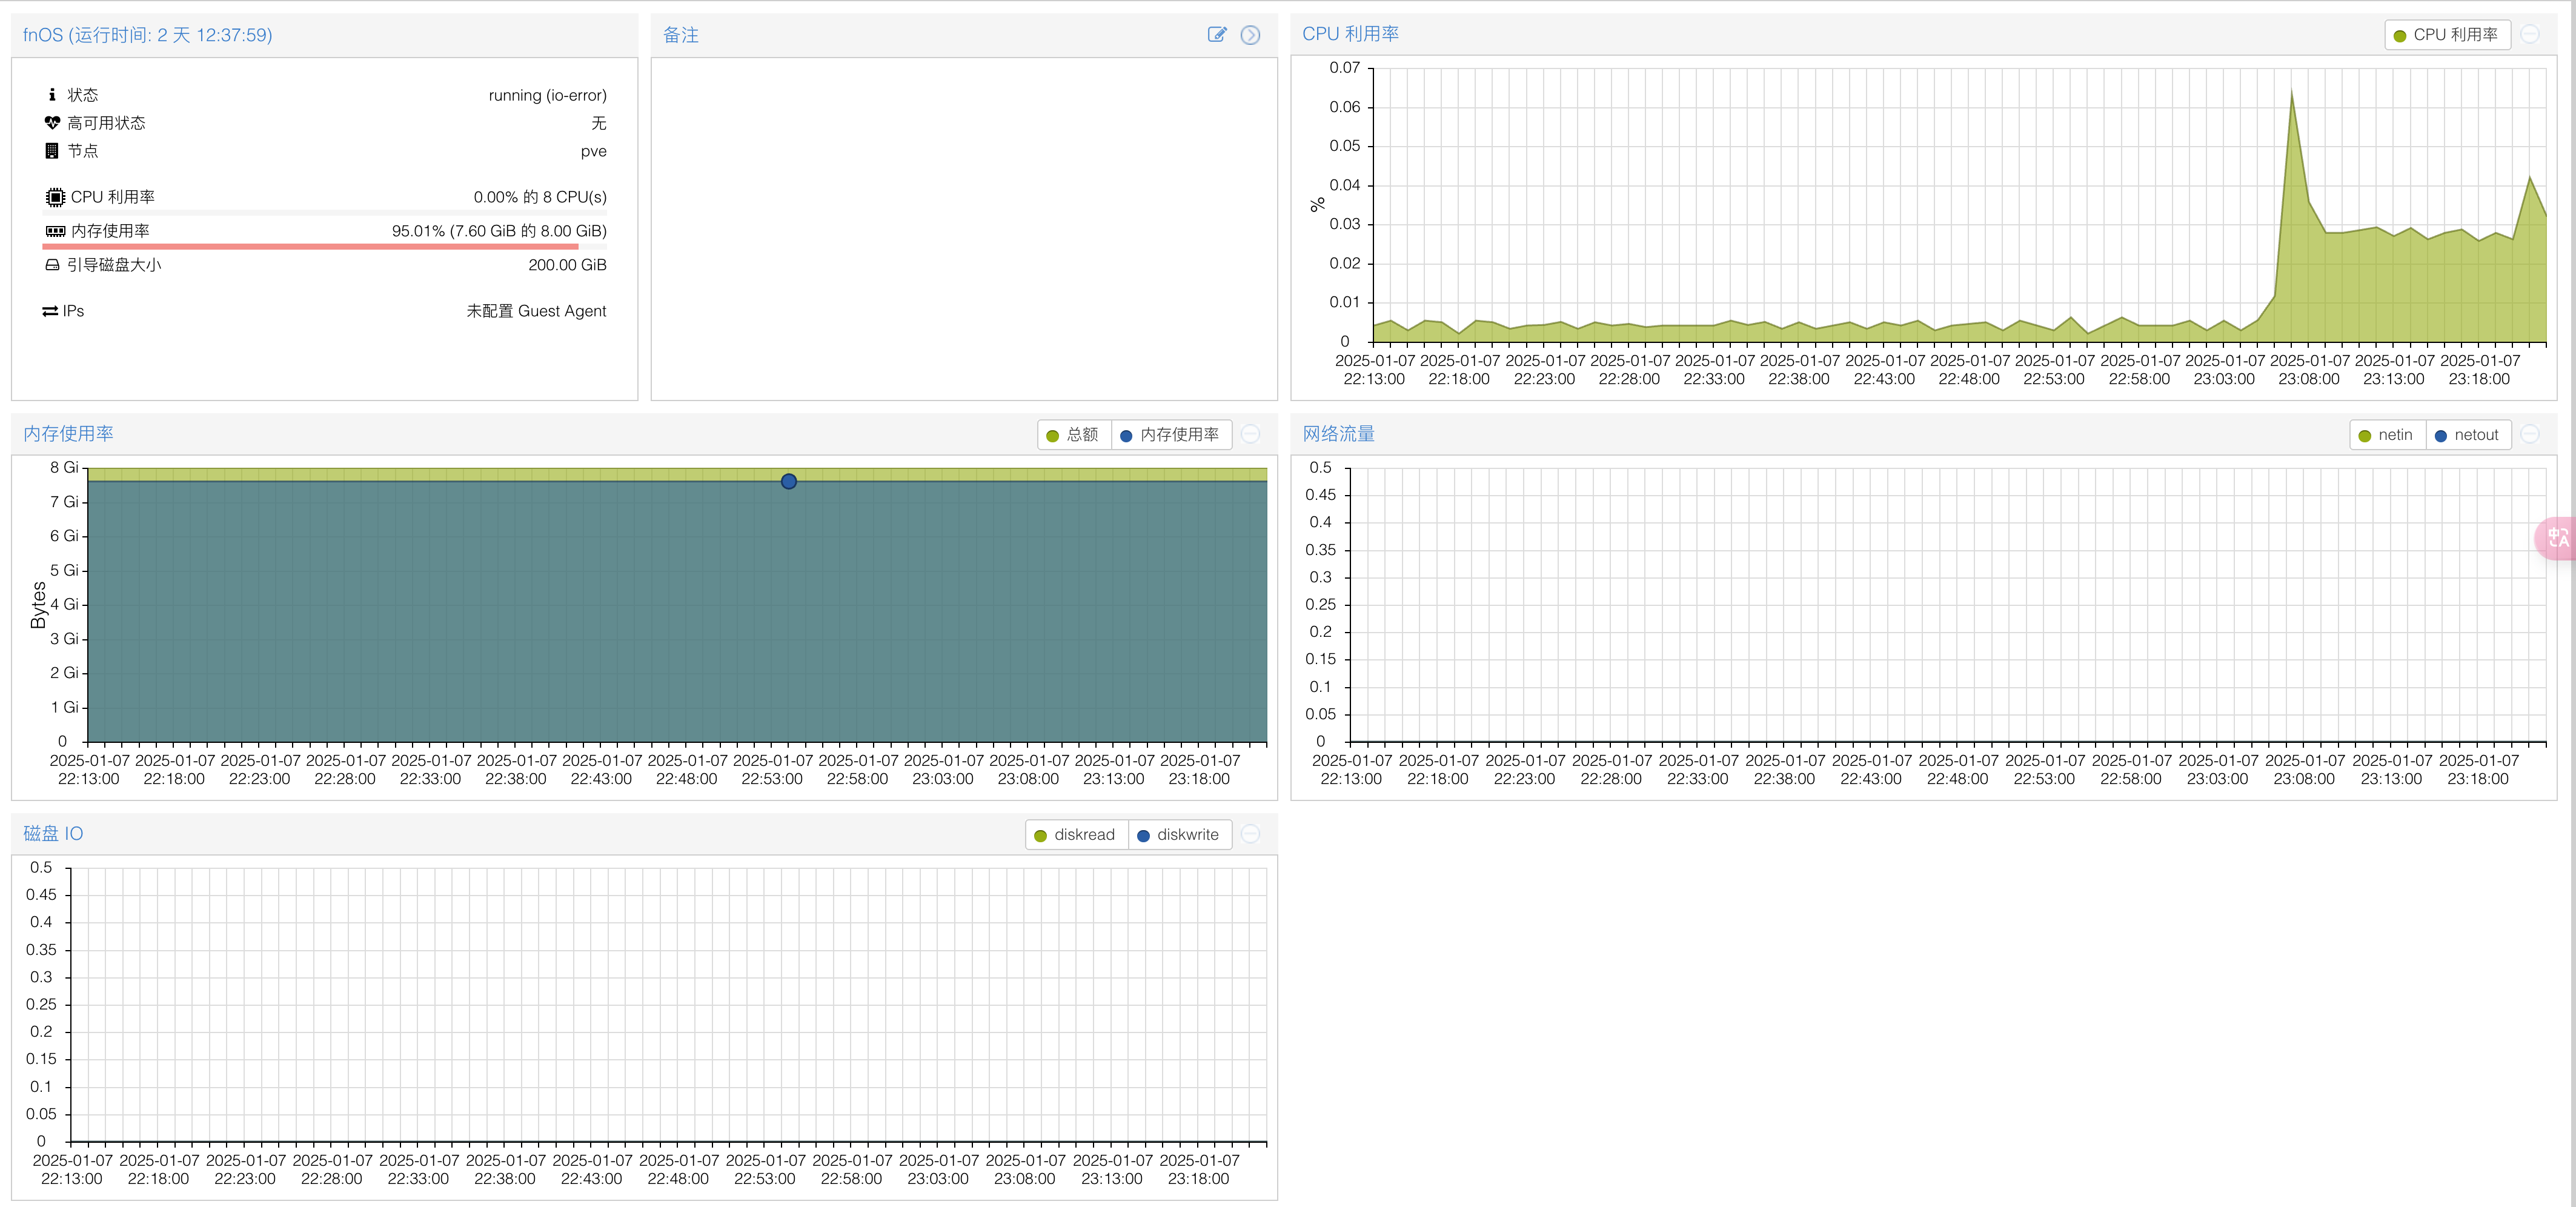Image resolution: width=2576 pixels, height=1207 pixels.
Task: Toggle netout legend in network chart
Action: pos(2468,435)
